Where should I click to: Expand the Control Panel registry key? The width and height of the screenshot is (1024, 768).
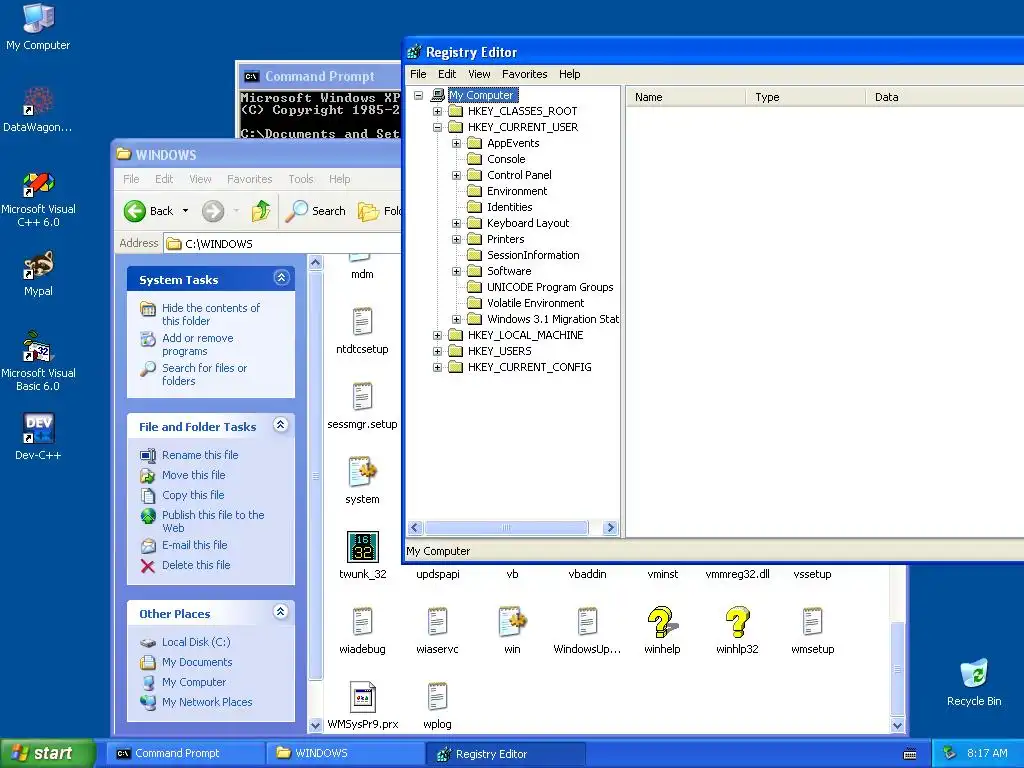pyautogui.click(x=456, y=175)
